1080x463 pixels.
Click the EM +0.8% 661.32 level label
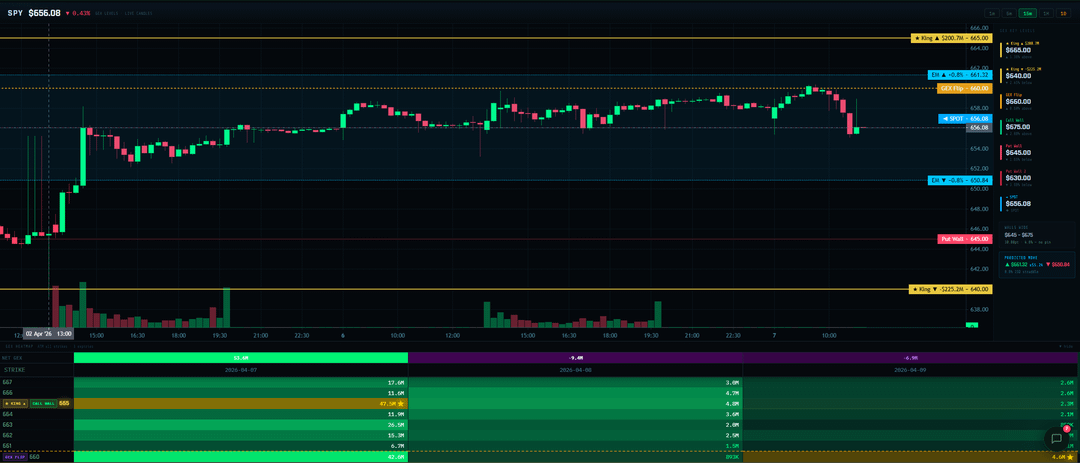point(959,75)
